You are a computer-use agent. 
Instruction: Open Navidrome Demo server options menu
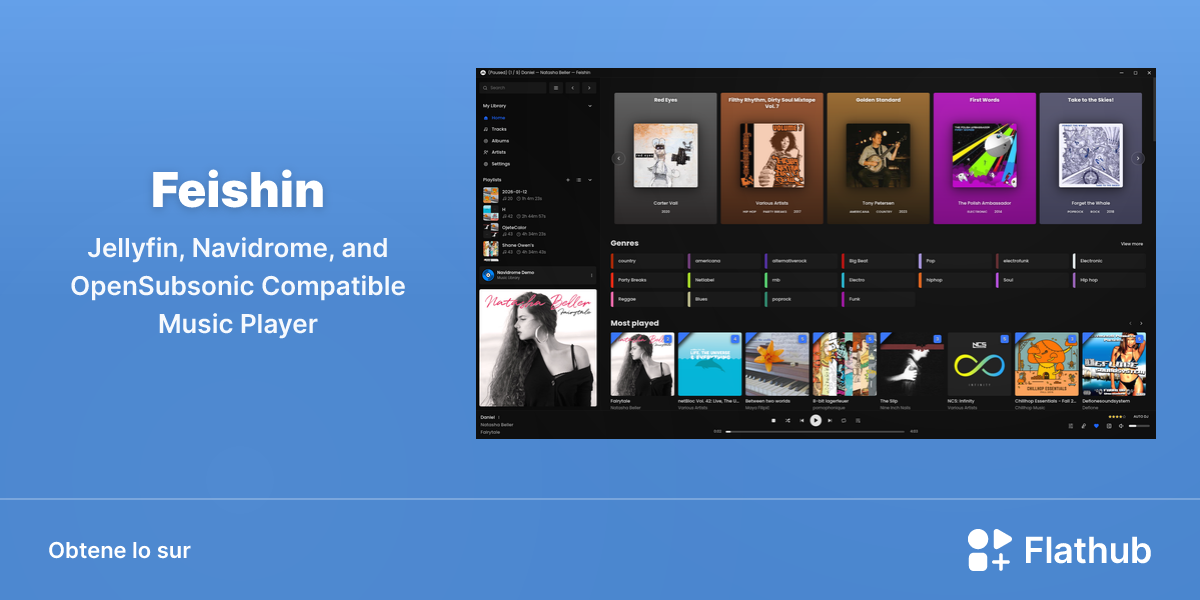(592, 275)
